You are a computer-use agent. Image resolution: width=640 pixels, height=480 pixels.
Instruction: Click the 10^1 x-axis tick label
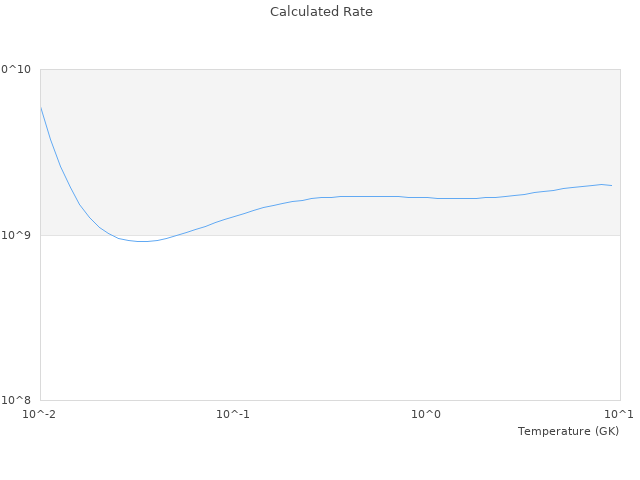coord(619,414)
